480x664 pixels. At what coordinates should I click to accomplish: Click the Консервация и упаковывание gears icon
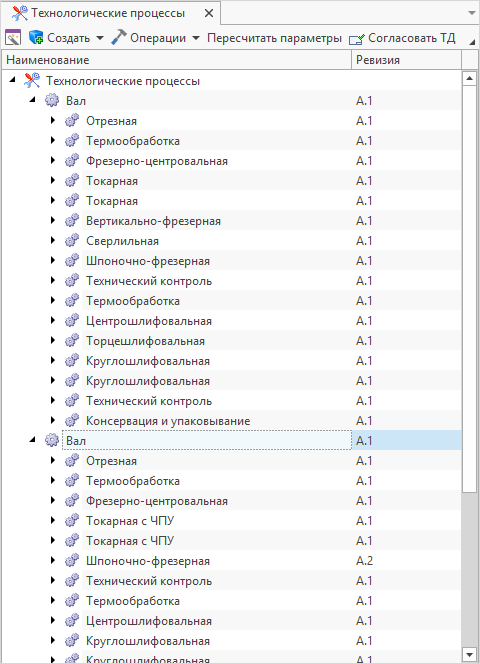point(72,420)
